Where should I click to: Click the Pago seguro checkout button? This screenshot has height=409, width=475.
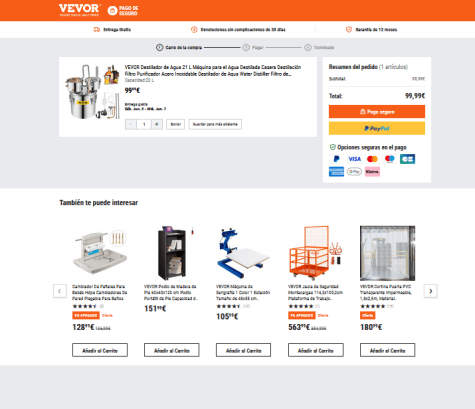(x=377, y=112)
